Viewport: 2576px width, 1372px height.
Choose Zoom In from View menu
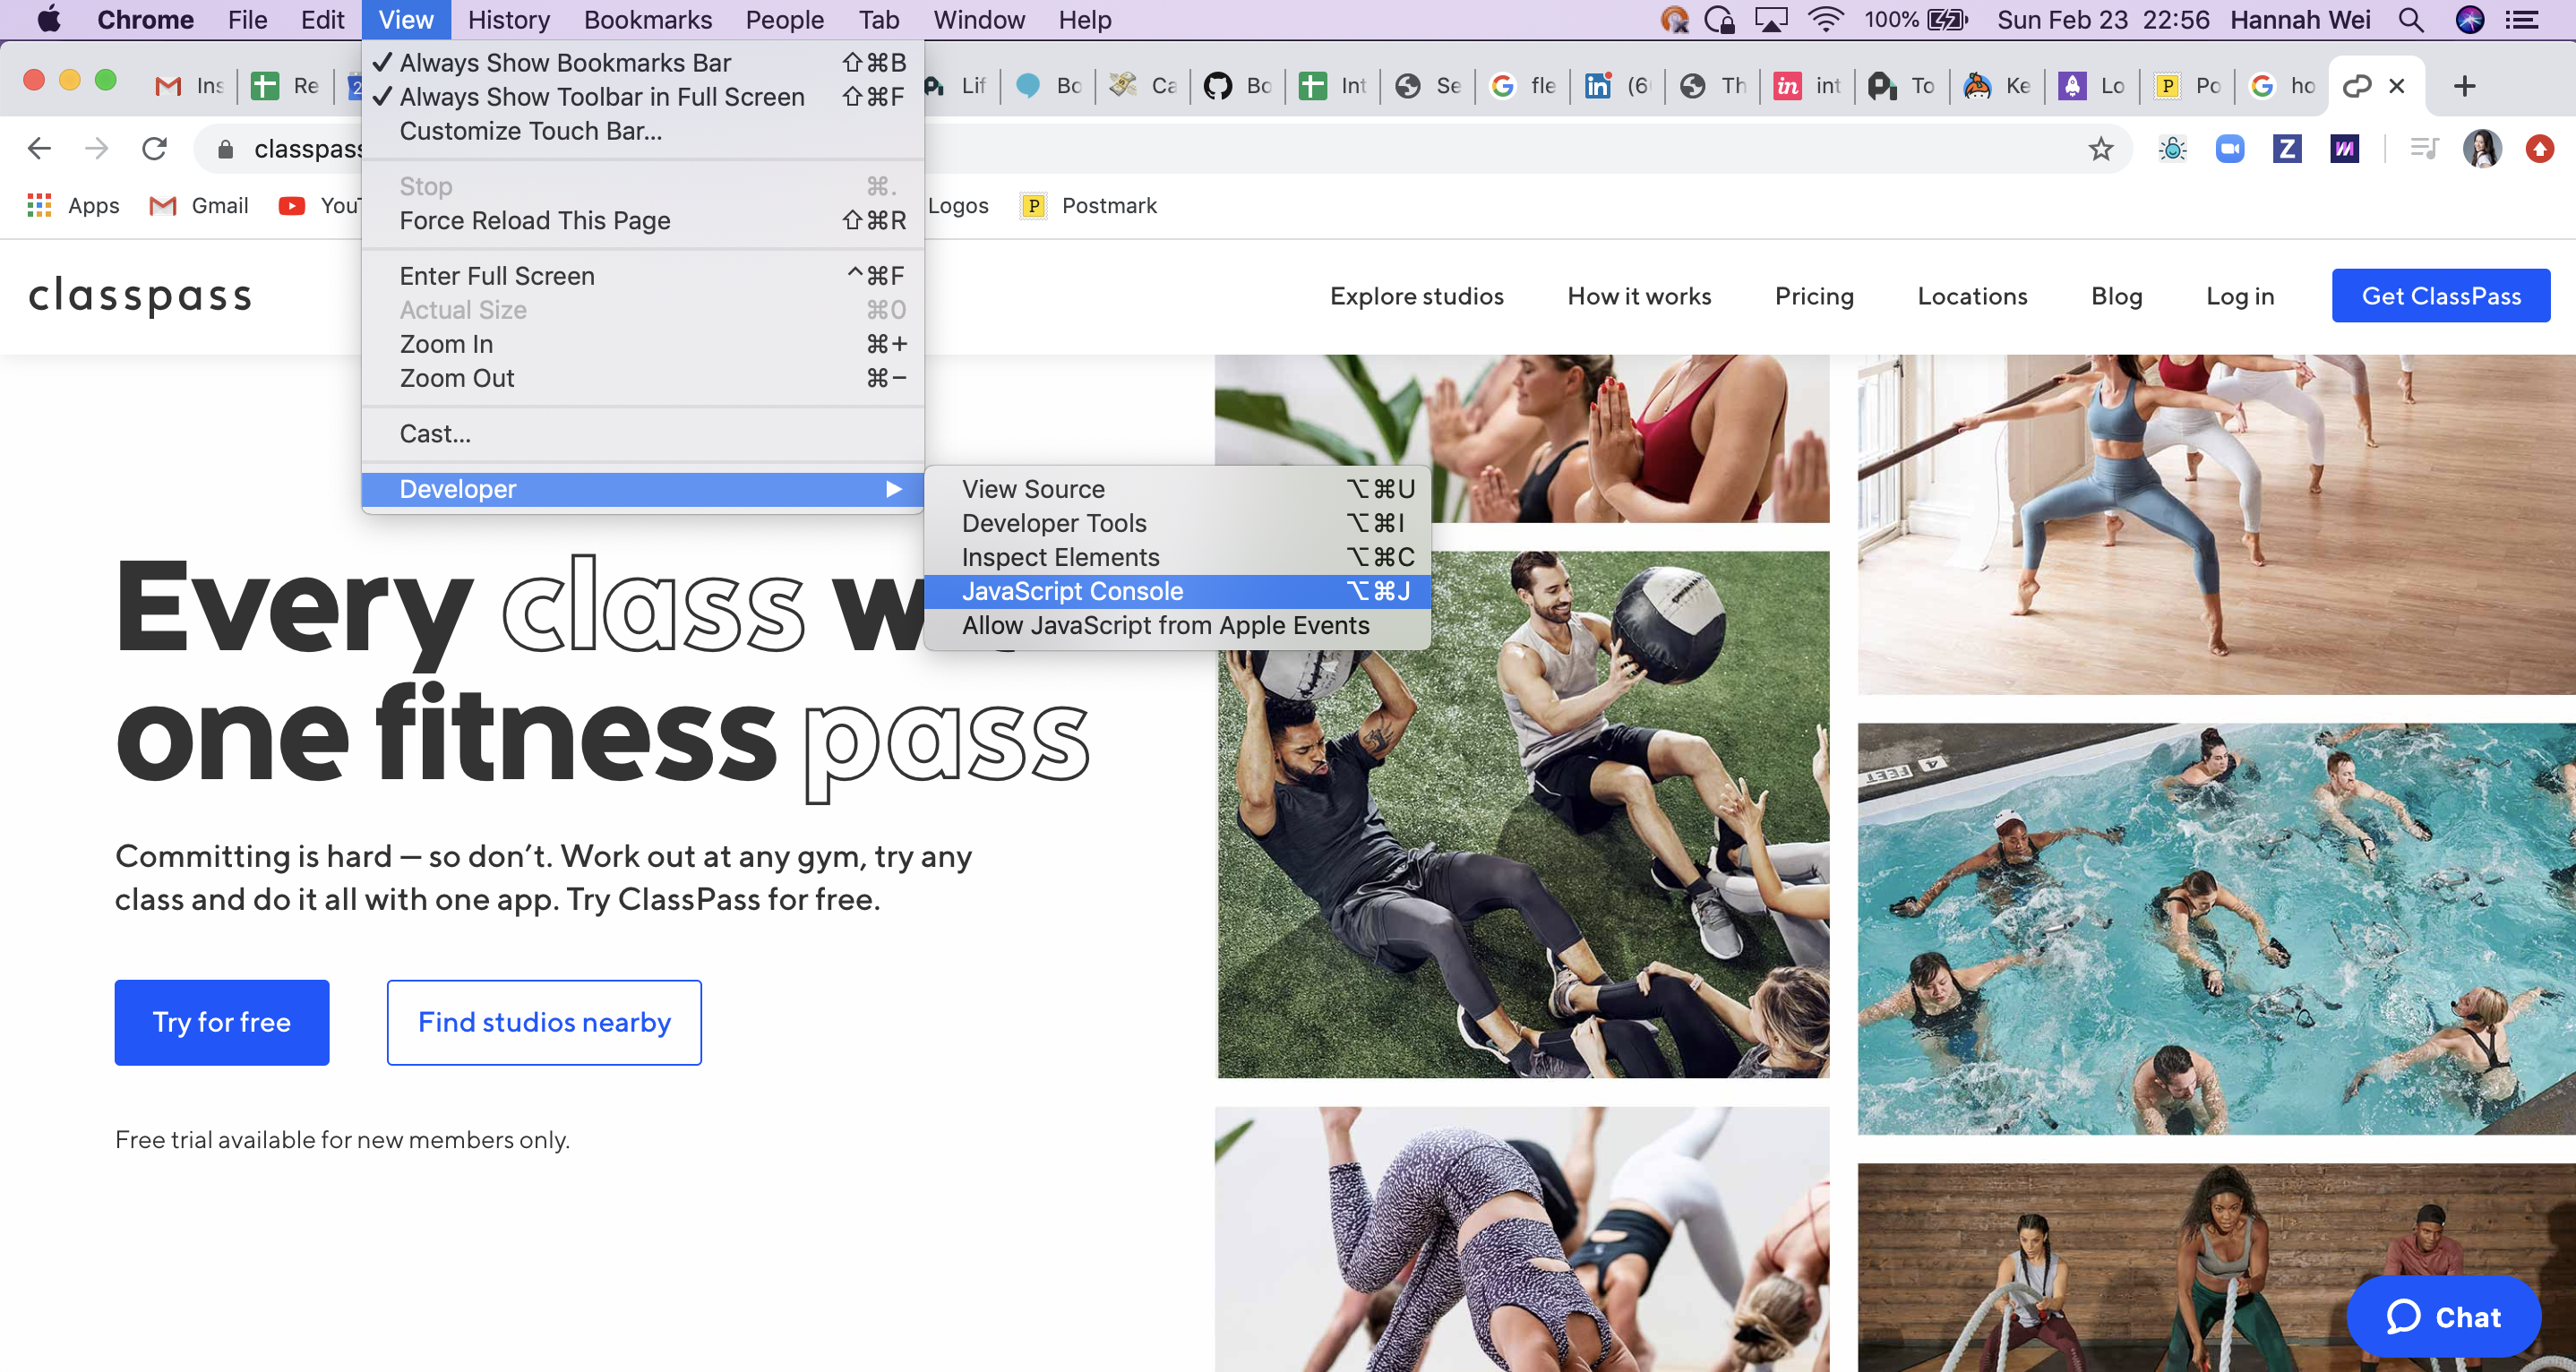pyautogui.click(x=642, y=344)
